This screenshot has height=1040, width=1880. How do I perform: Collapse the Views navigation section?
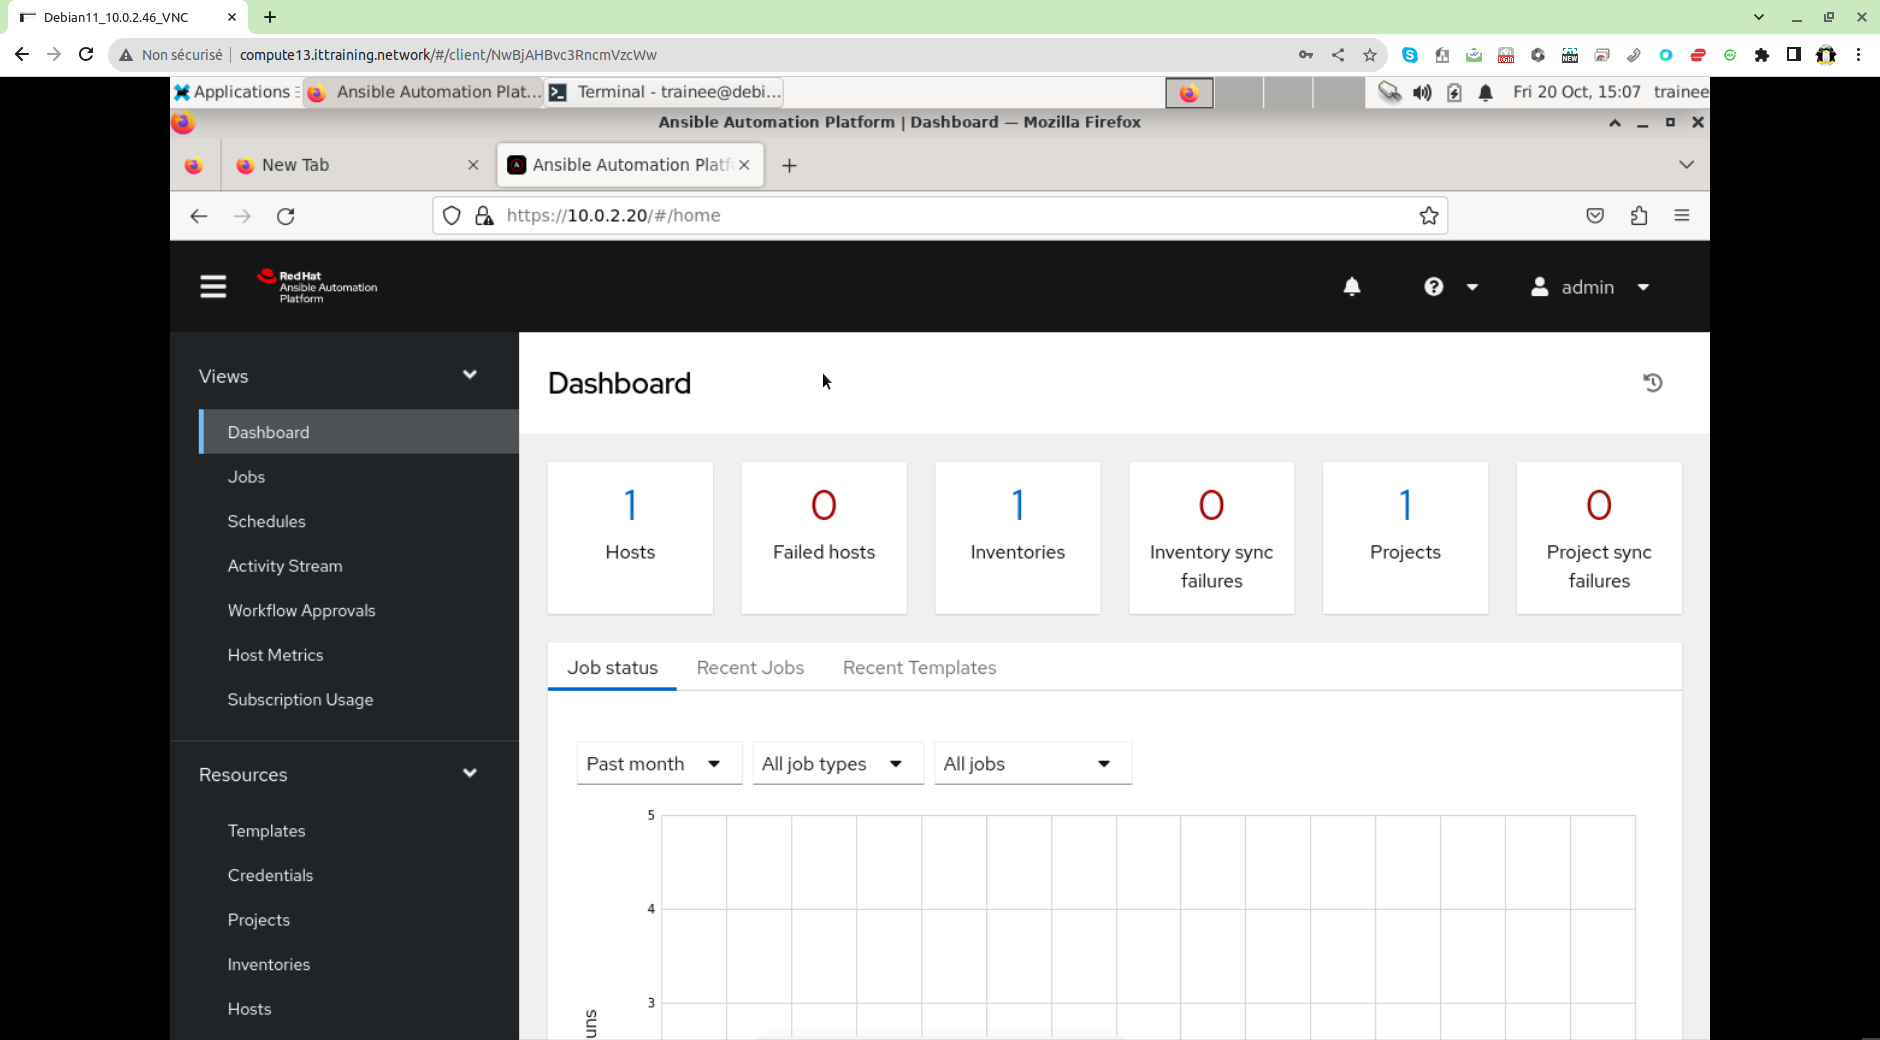click(470, 375)
